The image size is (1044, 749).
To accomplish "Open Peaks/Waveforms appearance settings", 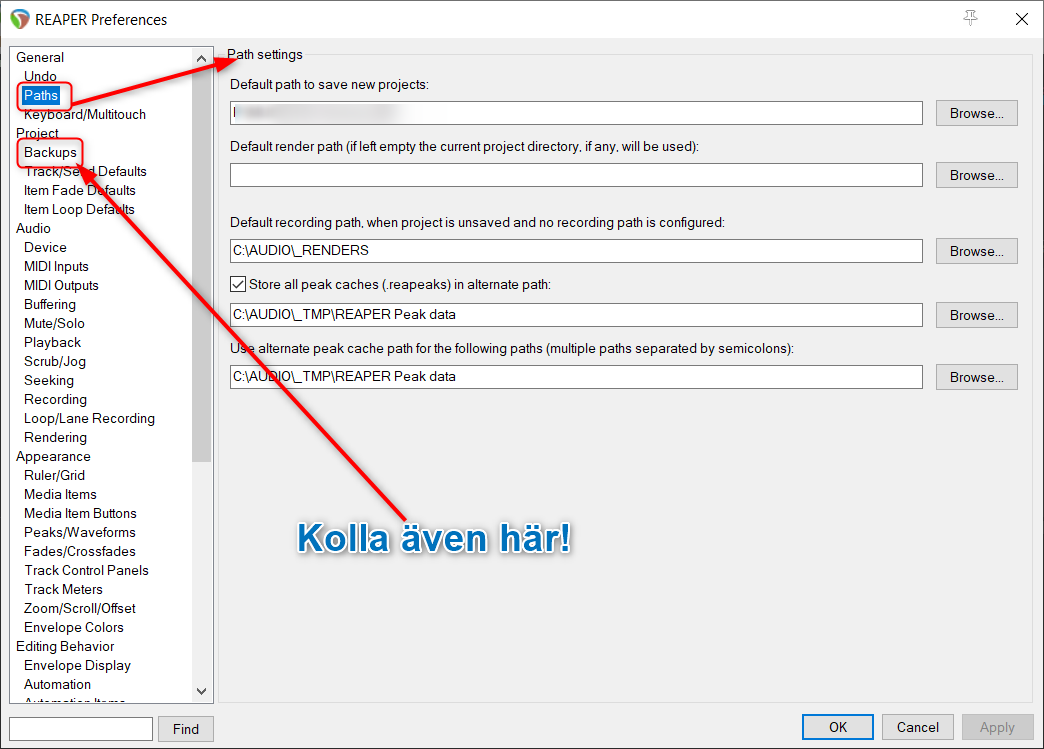I will 79,532.
